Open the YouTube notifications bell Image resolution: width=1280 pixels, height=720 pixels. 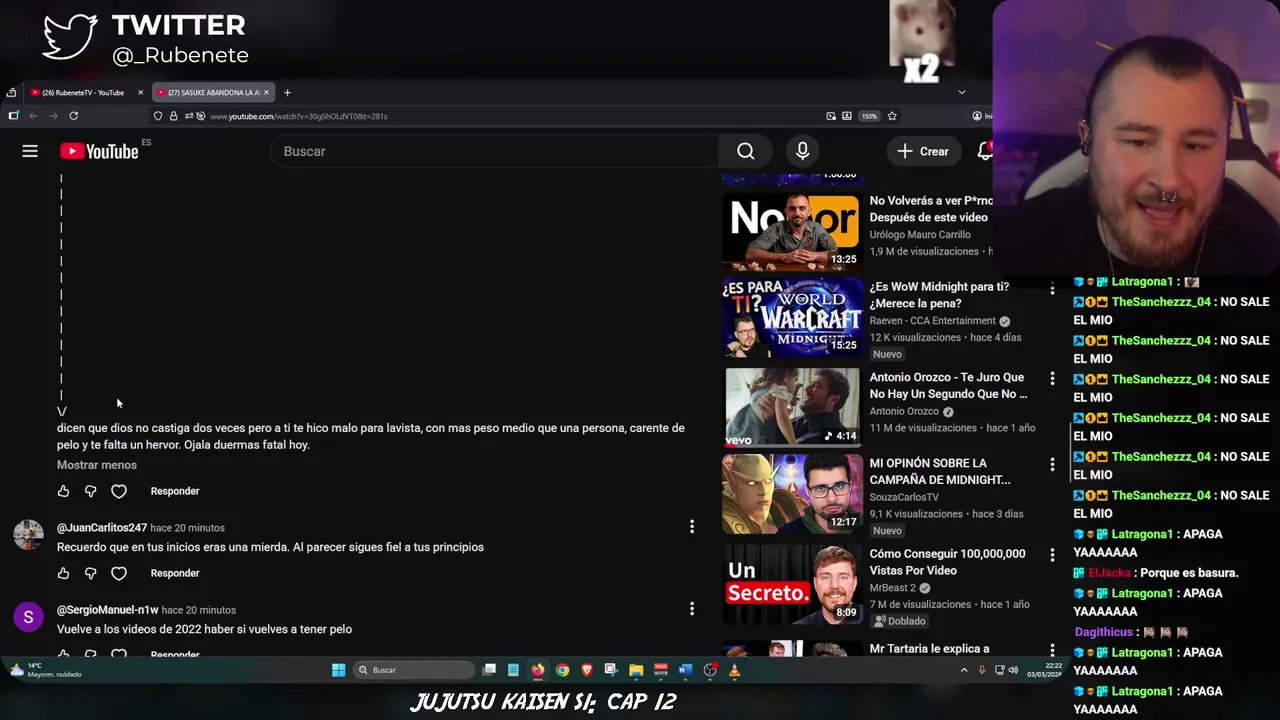click(x=985, y=151)
